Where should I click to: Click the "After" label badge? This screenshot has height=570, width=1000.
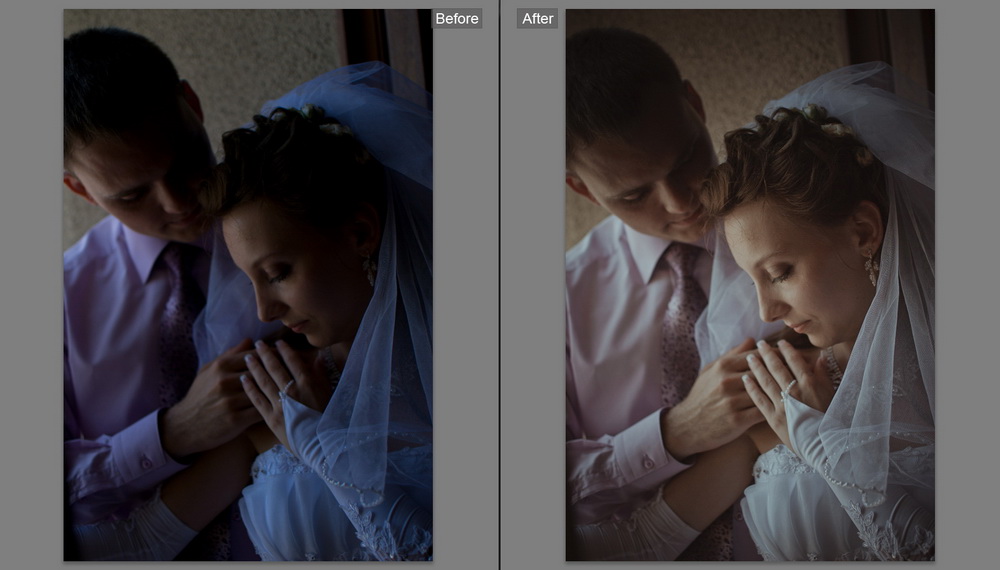tap(537, 19)
